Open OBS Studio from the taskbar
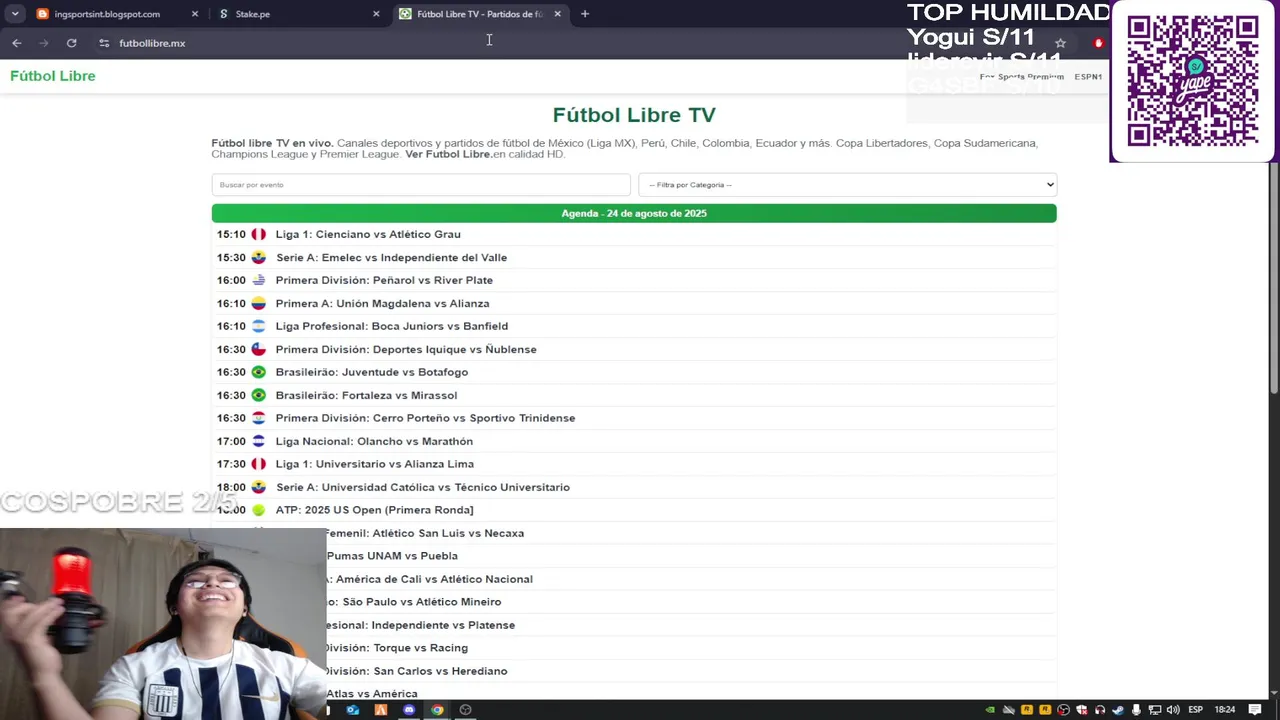This screenshot has width=1280, height=720. coord(465,710)
